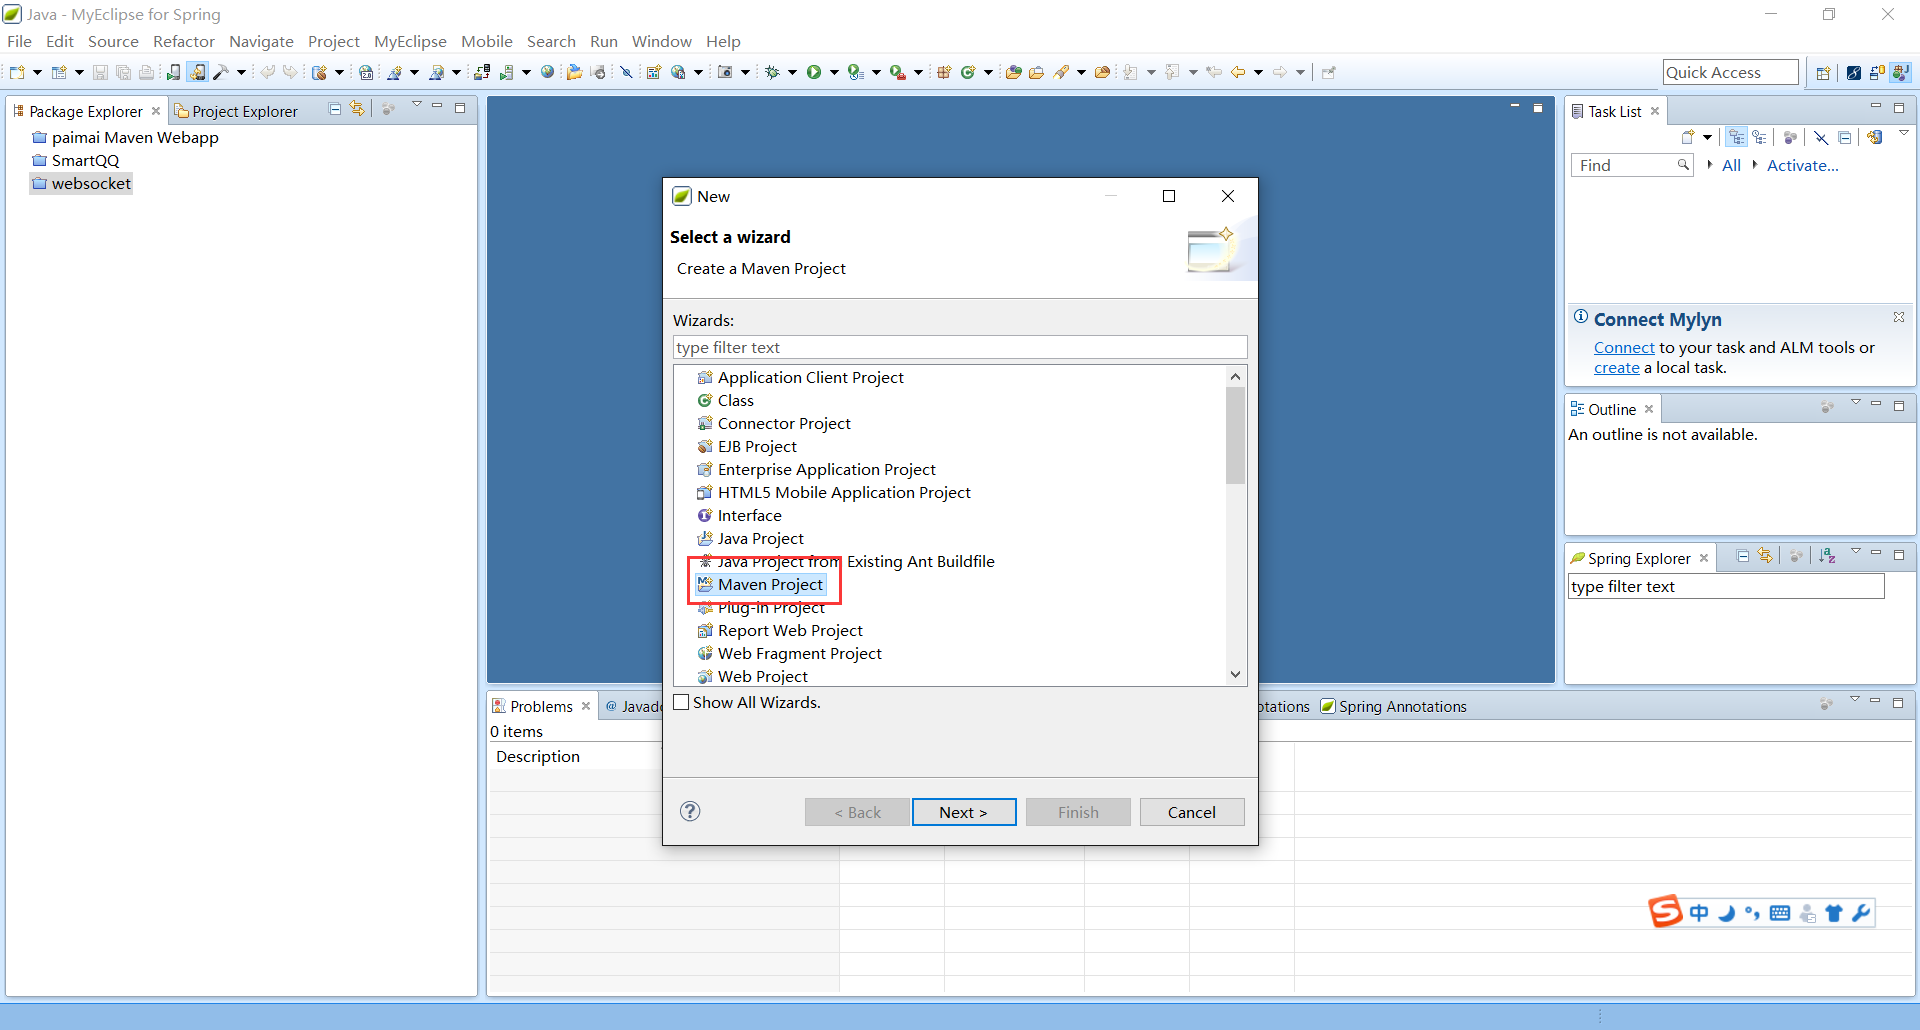This screenshot has width=1920, height=1030.
Task: Click Collapse All icon in Package Explorer
Action: pyautogui.click(x=335, y=109)
